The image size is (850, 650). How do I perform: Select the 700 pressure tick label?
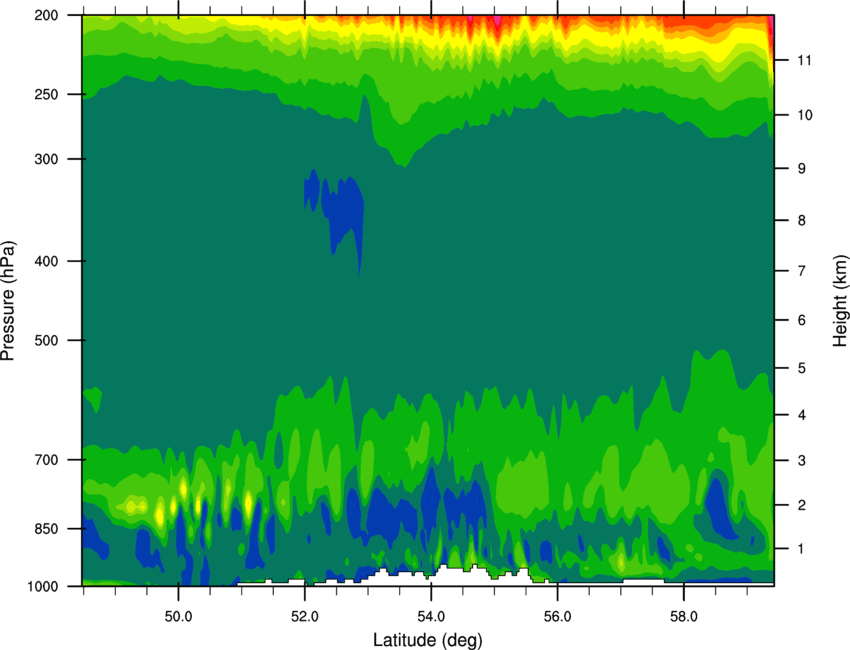pos(46,460)
